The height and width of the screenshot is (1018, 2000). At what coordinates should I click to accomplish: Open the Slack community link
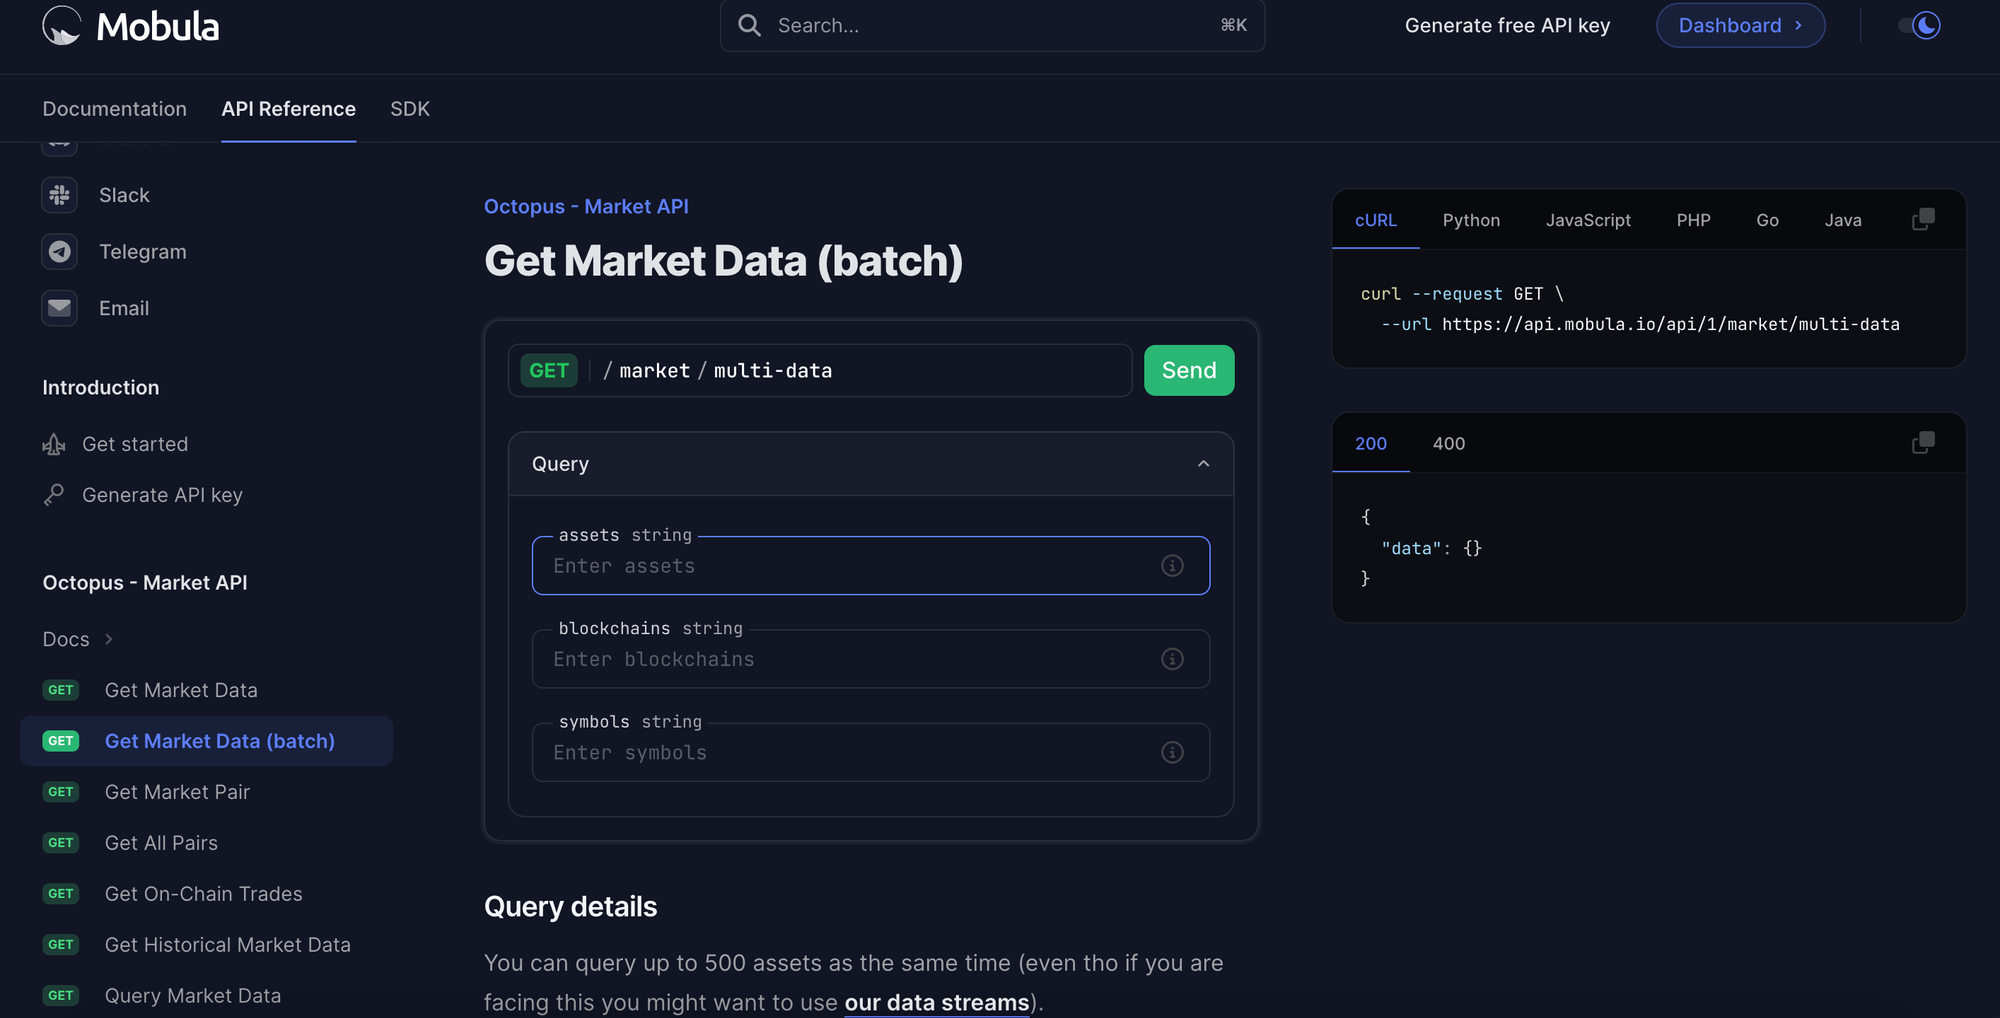click(x=124, y=195)
